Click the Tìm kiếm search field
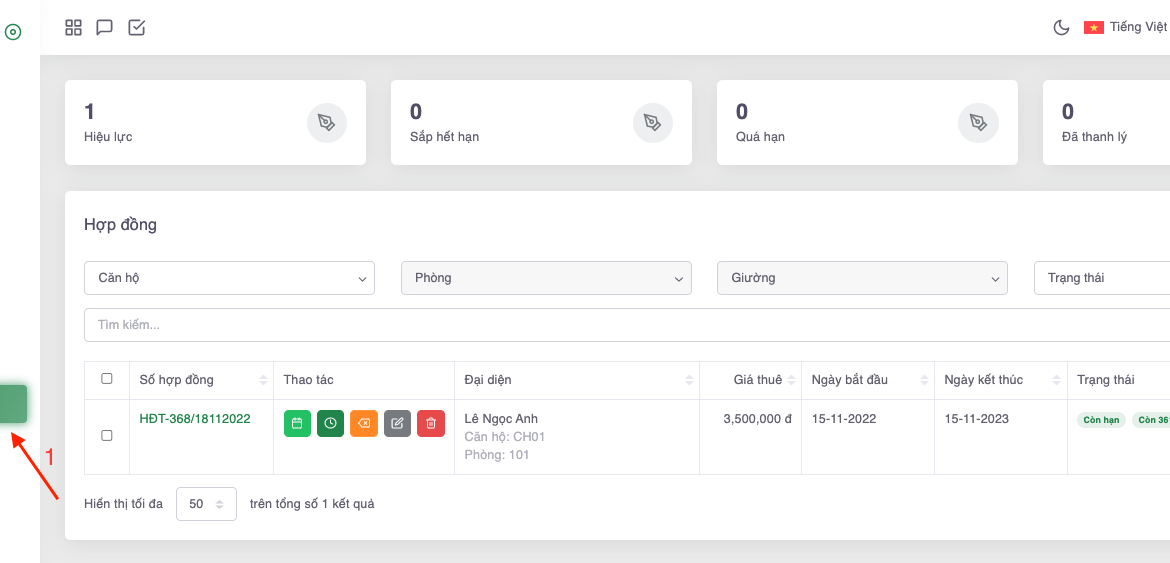 [x=620, y=325]
